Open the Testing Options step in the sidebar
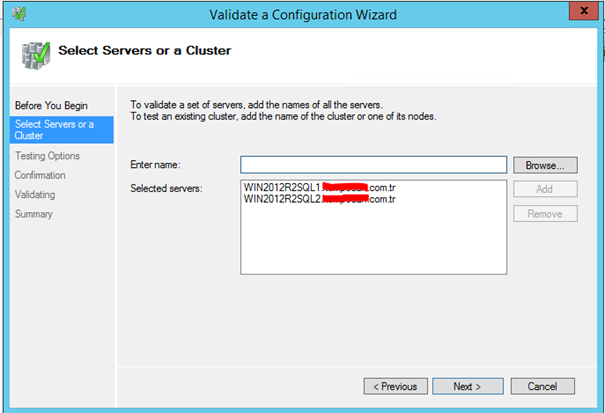Screen dimensions: 605x413 click(x=47, y=156)
